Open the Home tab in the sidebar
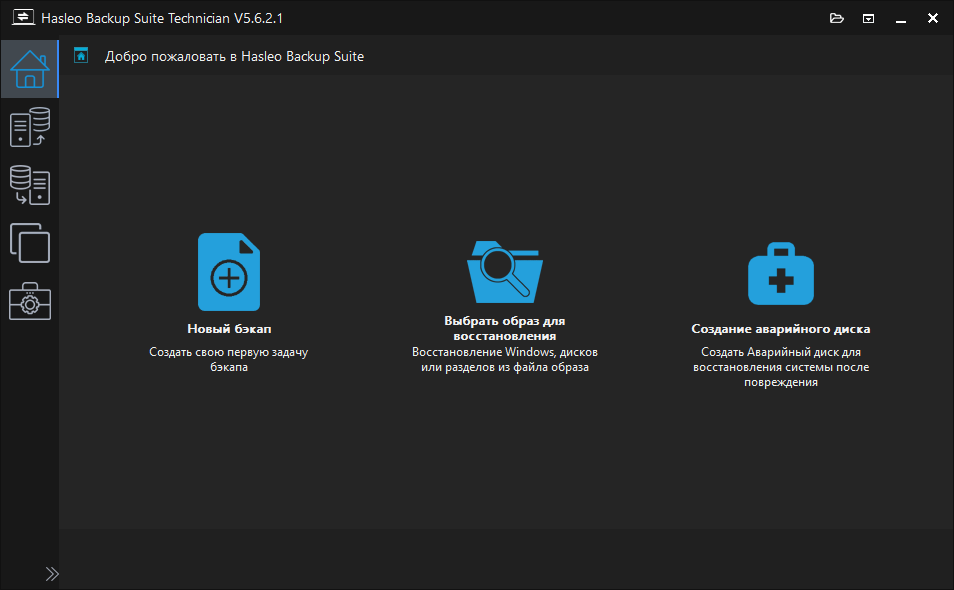 coord(29,69)
